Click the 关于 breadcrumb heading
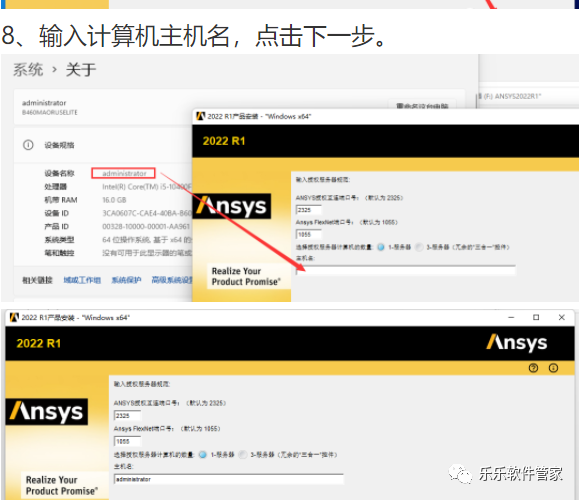Screen dimensions: 581x500 (81, 70)
